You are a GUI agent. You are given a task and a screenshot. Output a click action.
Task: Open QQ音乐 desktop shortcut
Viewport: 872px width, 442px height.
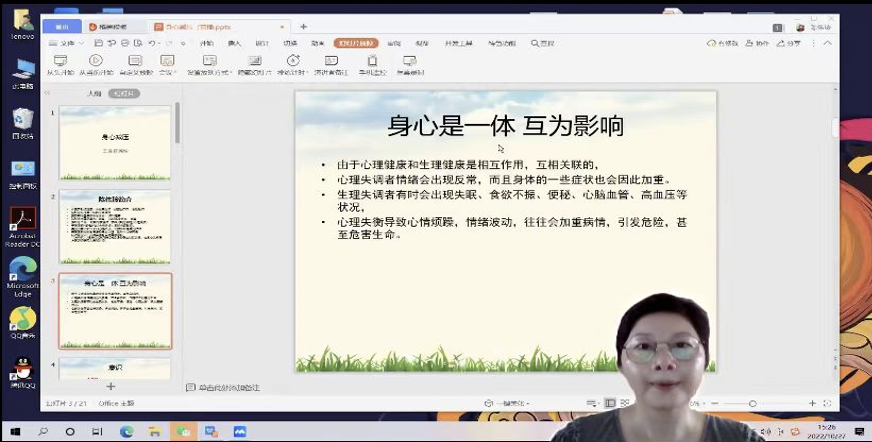point(23,322)
